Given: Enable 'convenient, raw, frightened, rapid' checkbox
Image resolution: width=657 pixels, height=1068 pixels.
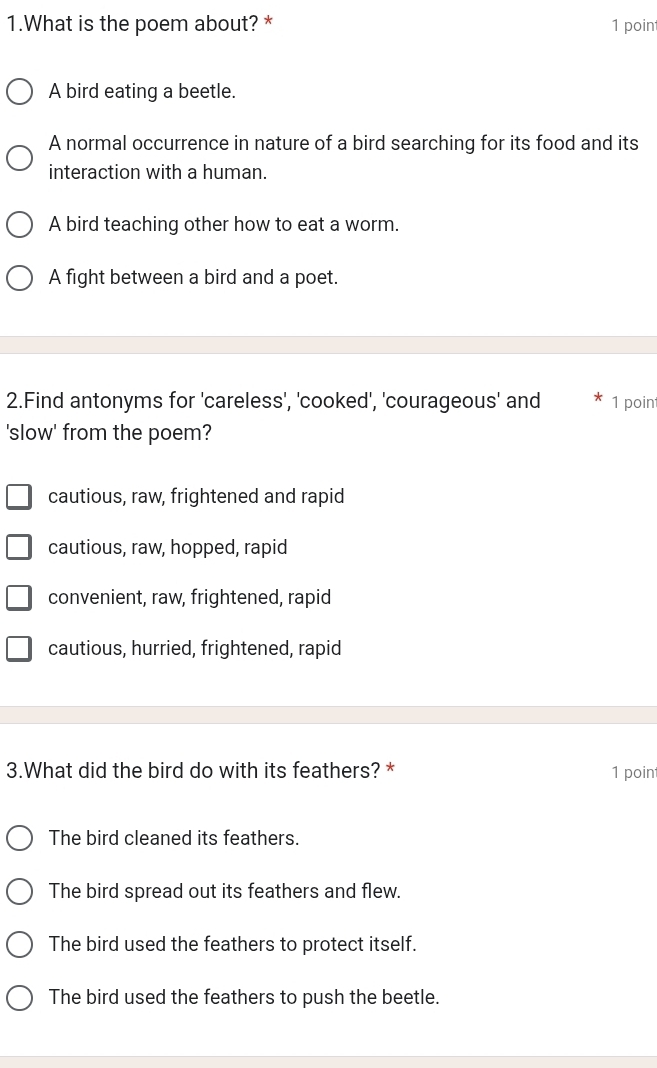Looking at the screenshot, I should (19, 598).
